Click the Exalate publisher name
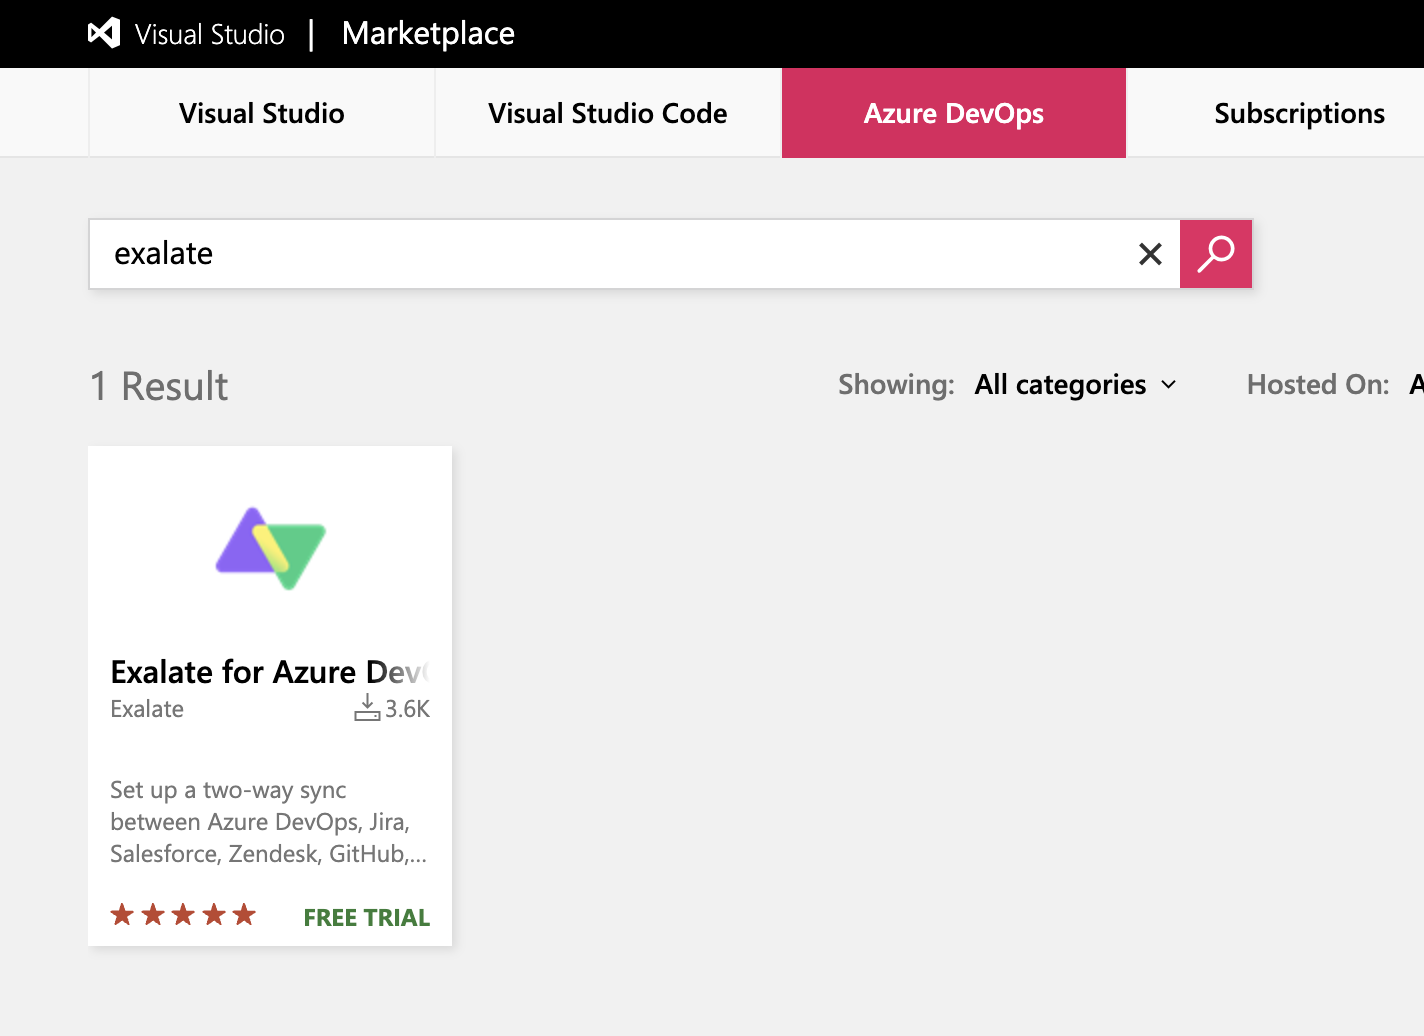 [147, 709]
